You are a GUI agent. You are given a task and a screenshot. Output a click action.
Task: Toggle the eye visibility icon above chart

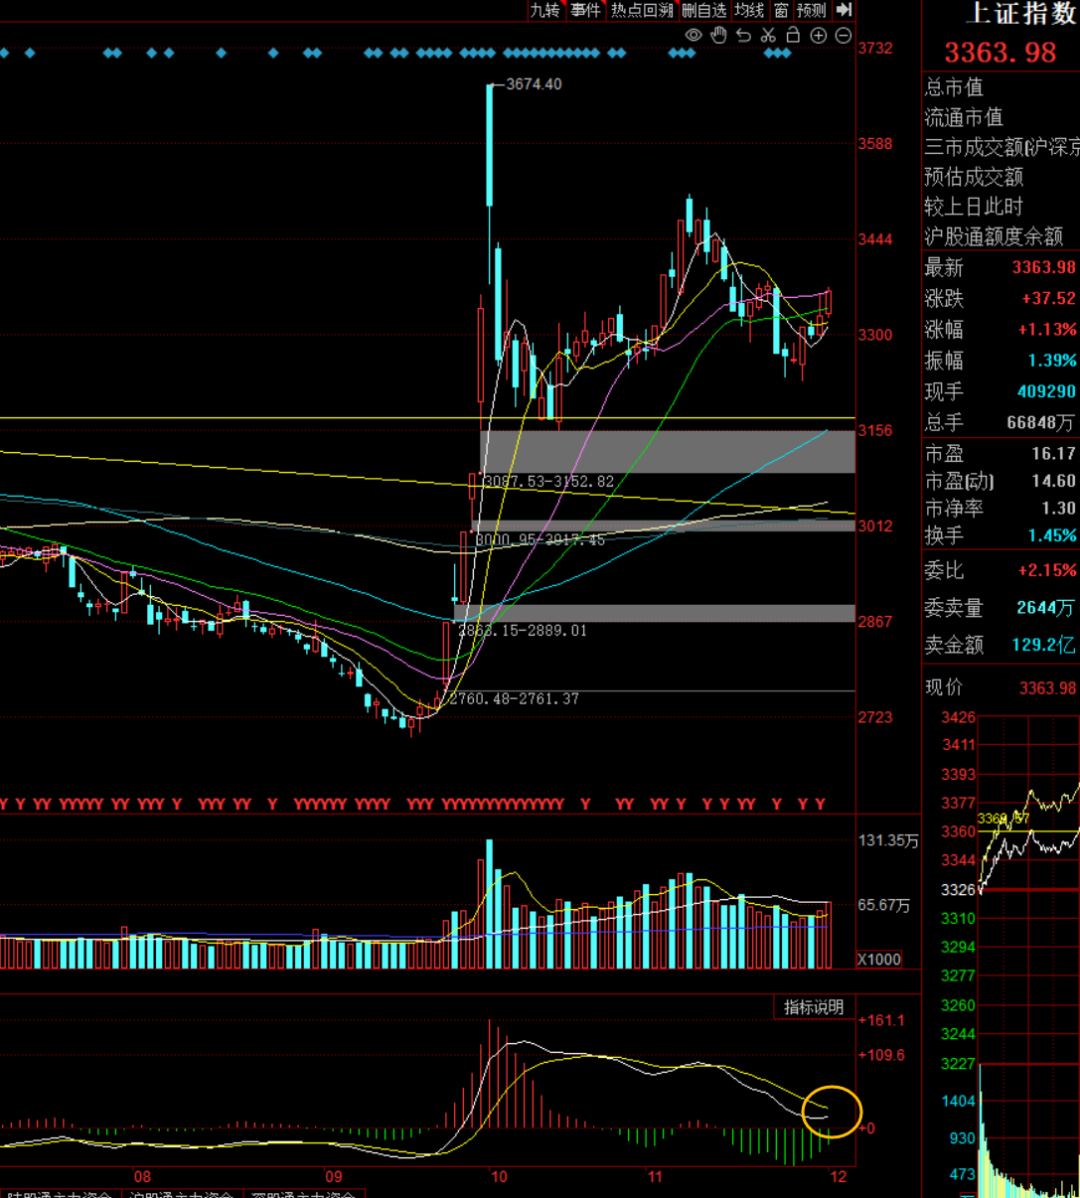[693, 36]
